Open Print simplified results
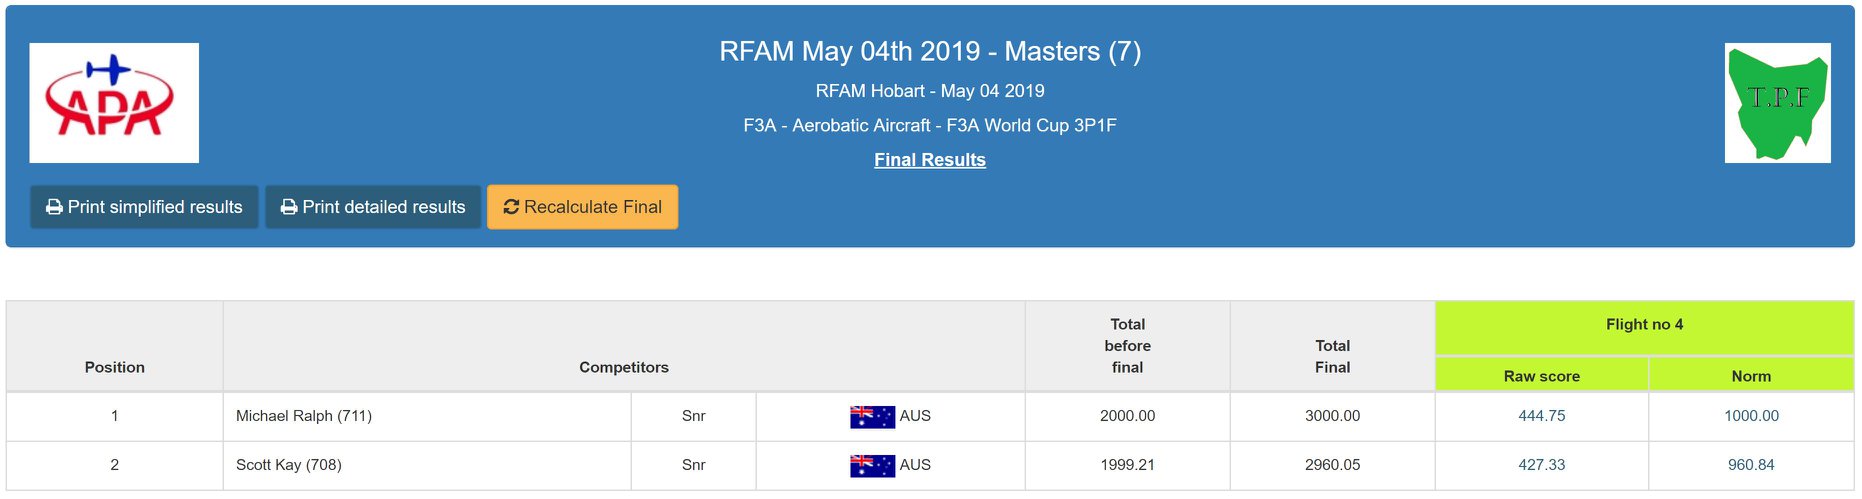Screen dimensions: 1862x499 tap(144, 207)
